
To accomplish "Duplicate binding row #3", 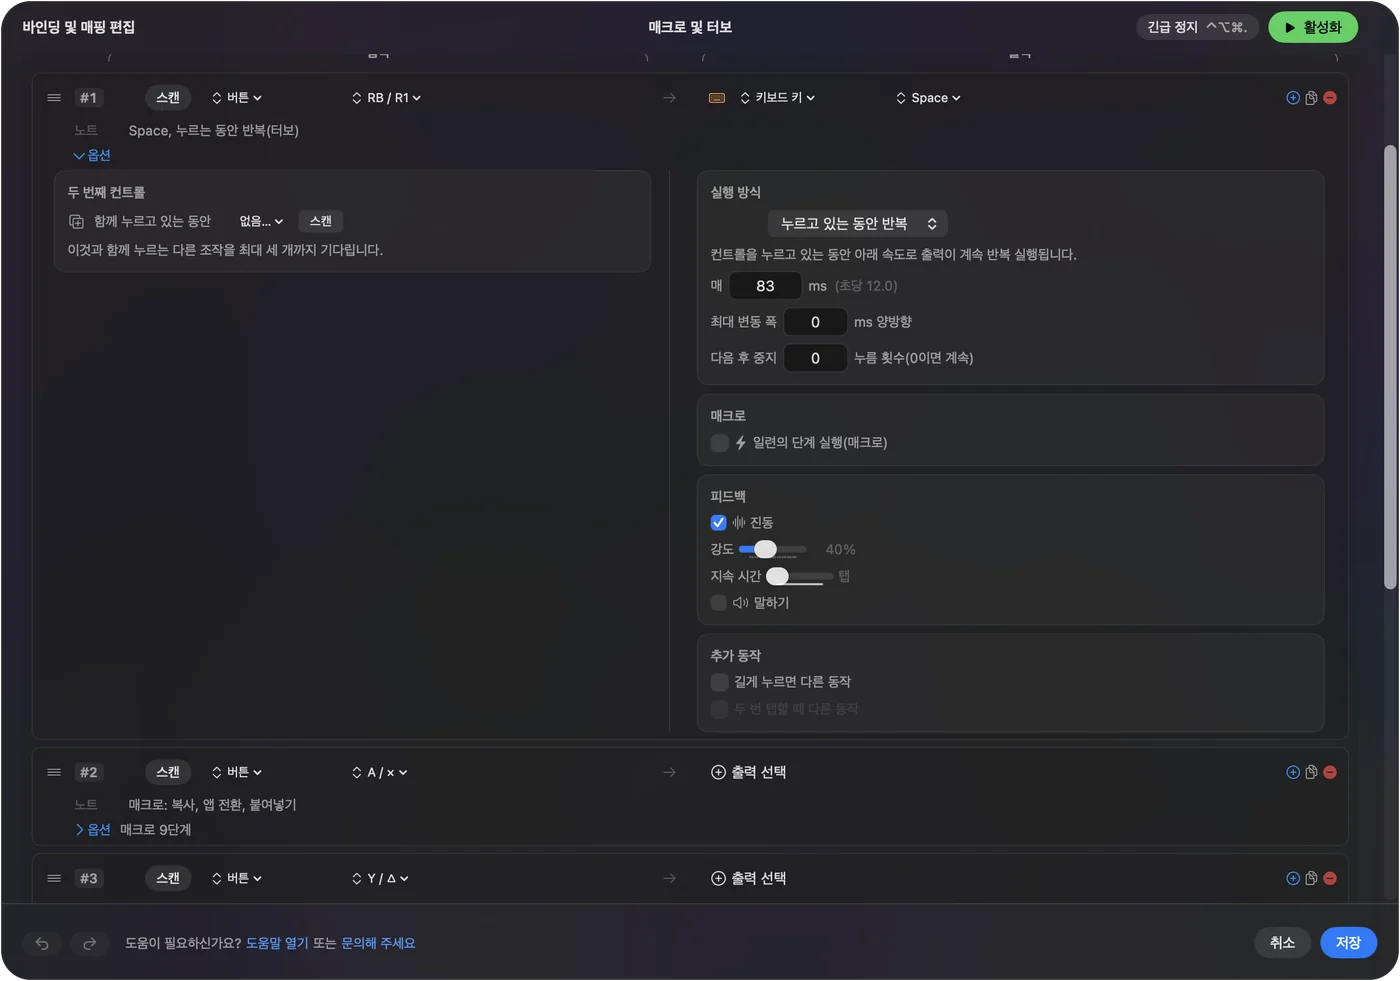I will pos(1311,878).
